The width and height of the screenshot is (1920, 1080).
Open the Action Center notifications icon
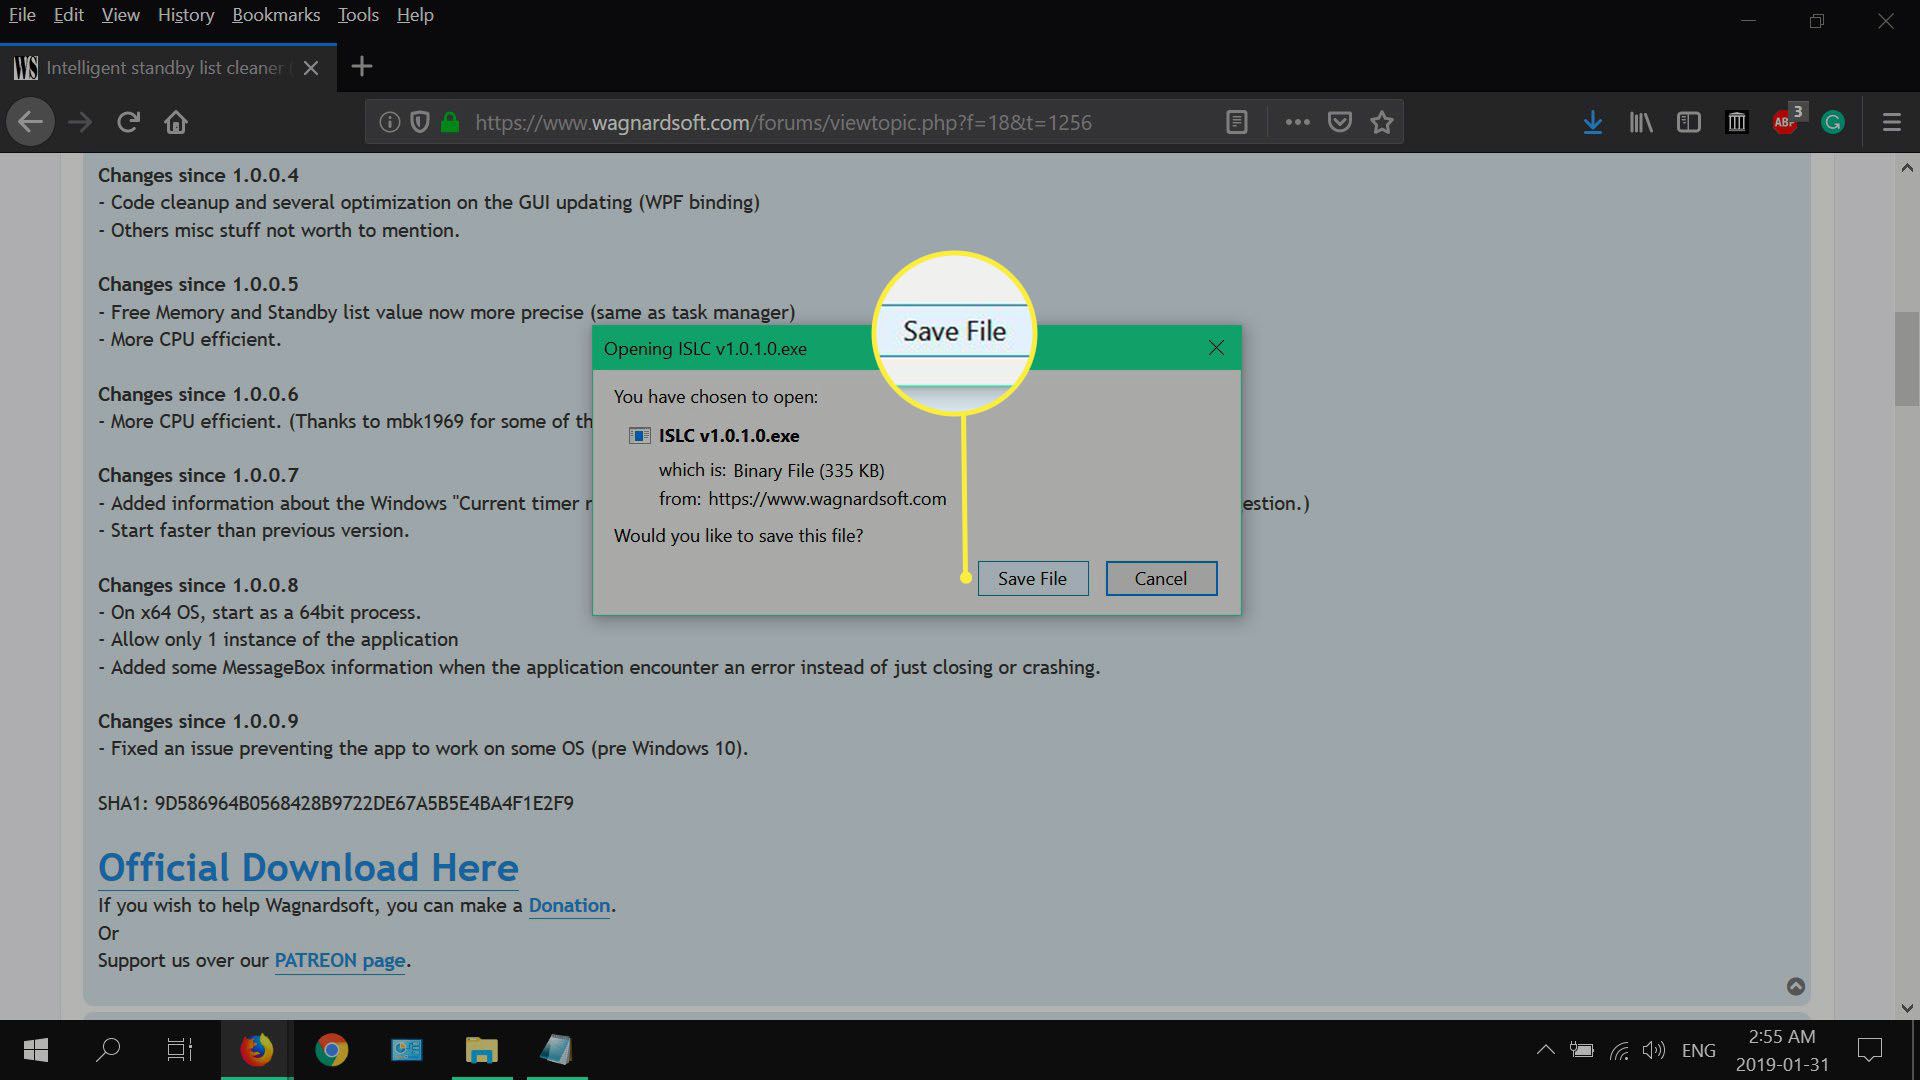(1869, 1050)
